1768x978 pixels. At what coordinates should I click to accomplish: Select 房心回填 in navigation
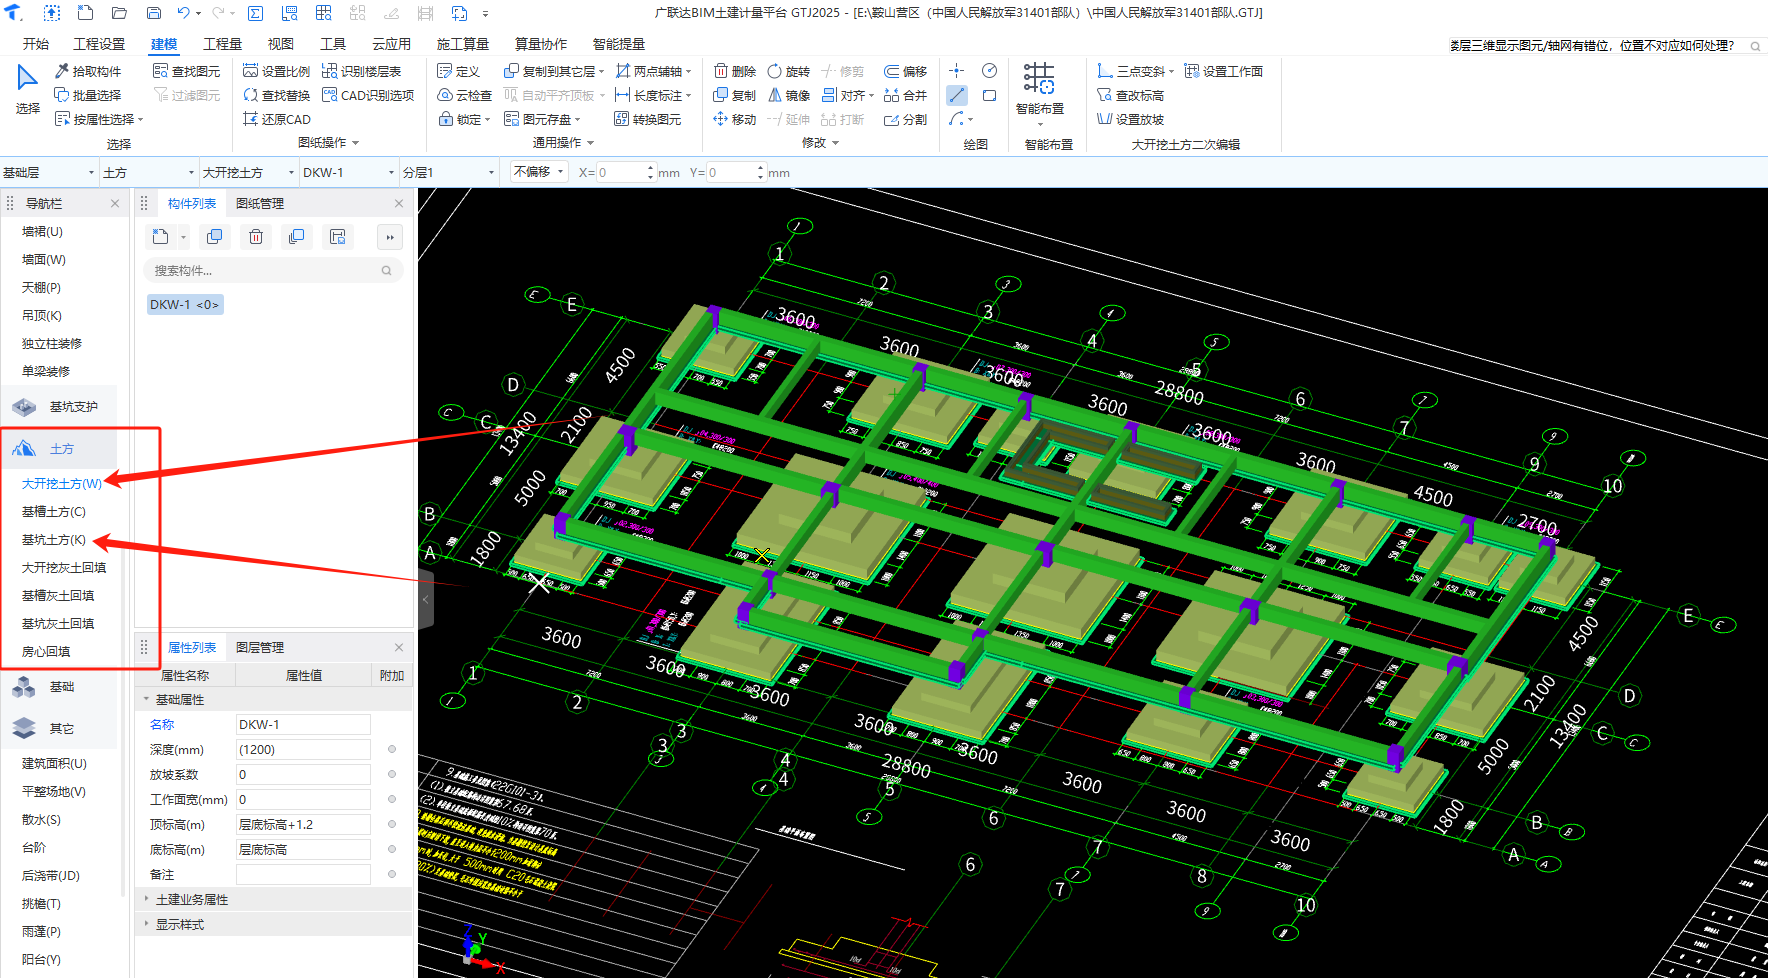[x=46, y=651]
